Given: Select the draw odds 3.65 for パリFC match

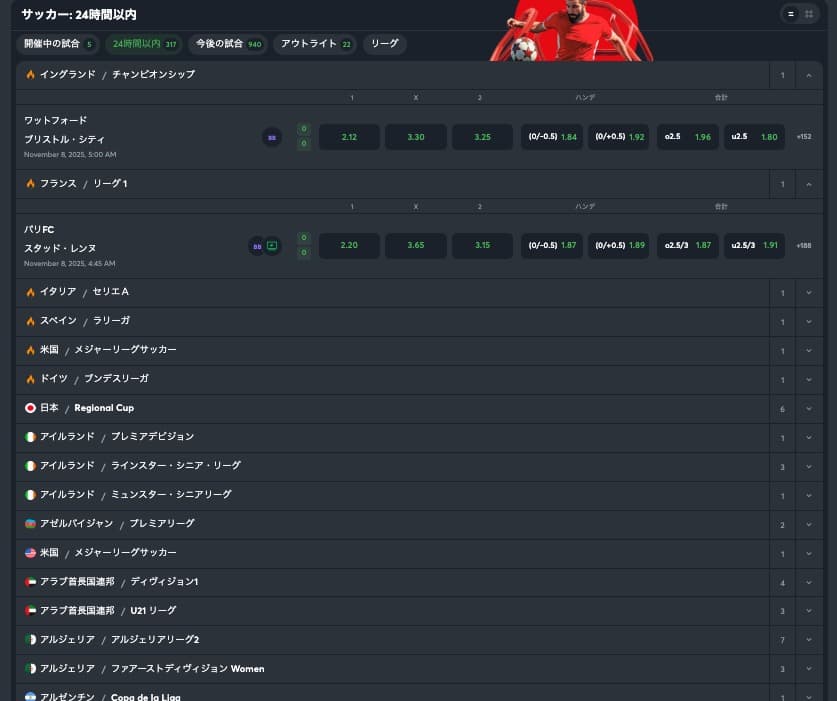Looking at the screenshot, I should tap(416, 246).
